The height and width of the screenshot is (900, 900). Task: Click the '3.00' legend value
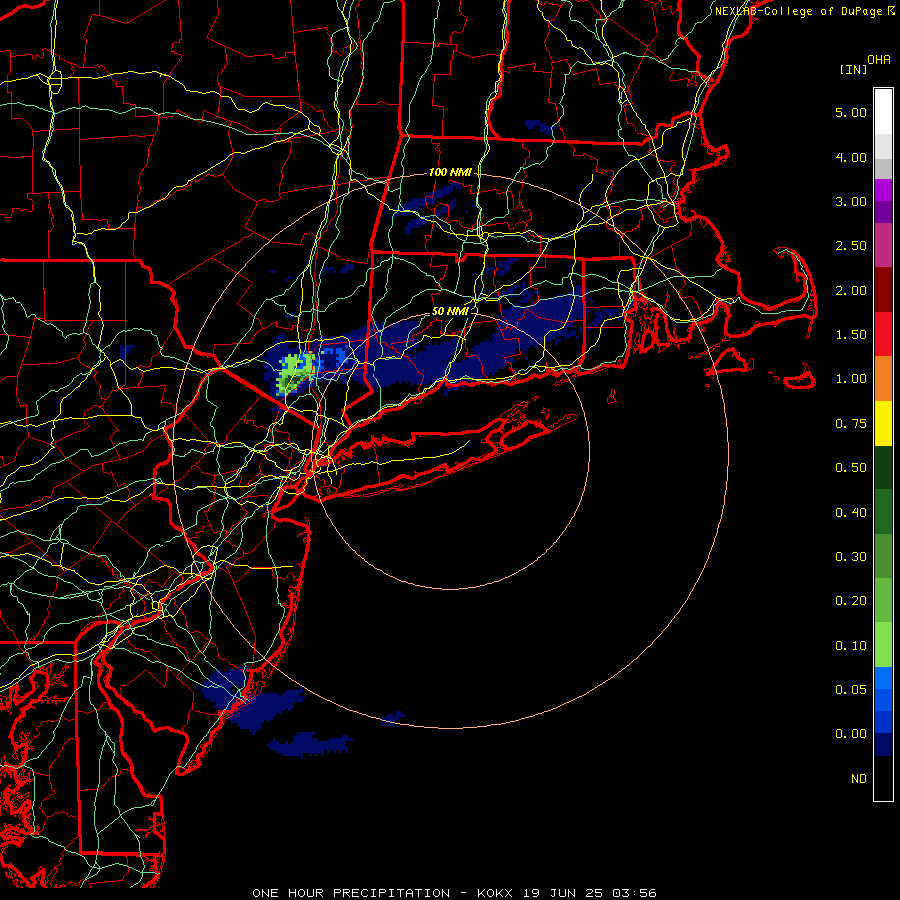[x=851, y=201]
